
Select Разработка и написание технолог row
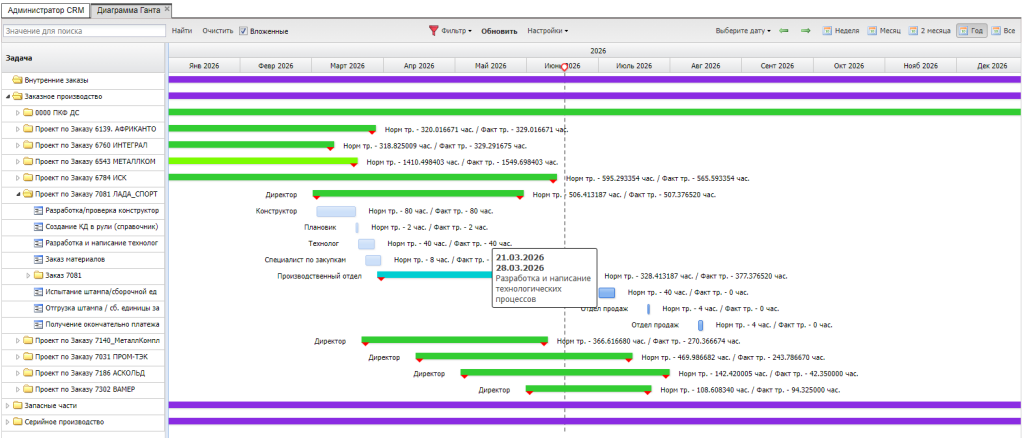click(82, 243)
